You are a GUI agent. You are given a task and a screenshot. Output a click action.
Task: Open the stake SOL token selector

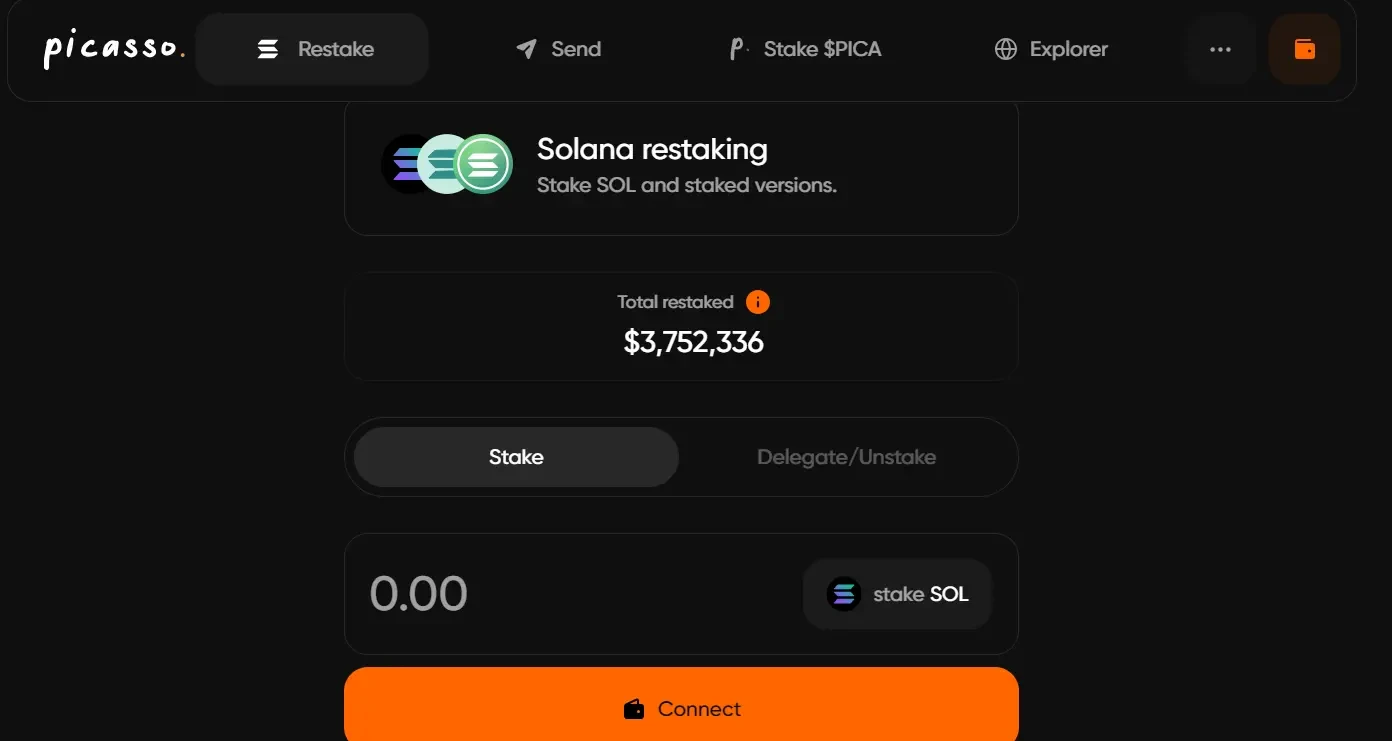click(897, 594)
